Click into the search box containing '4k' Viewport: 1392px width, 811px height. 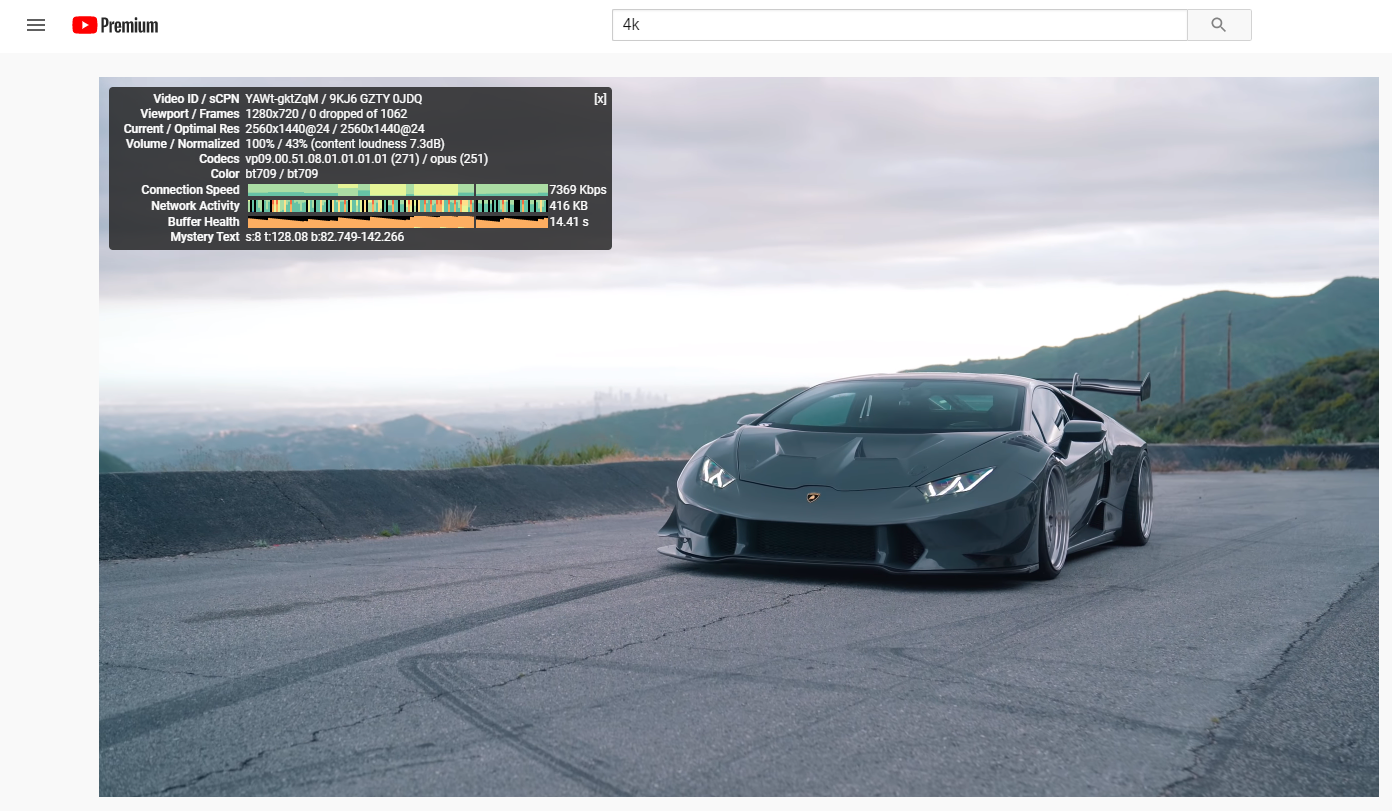click(898, 25)
